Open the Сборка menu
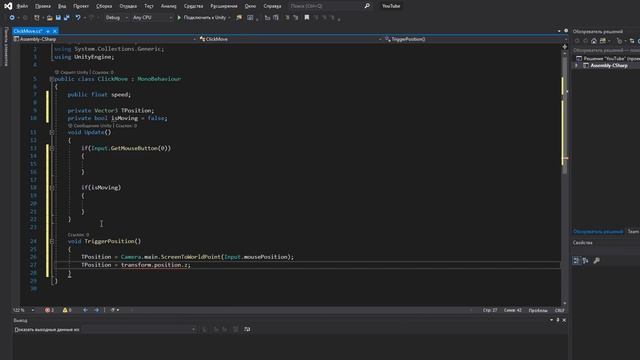 [104, 6]
